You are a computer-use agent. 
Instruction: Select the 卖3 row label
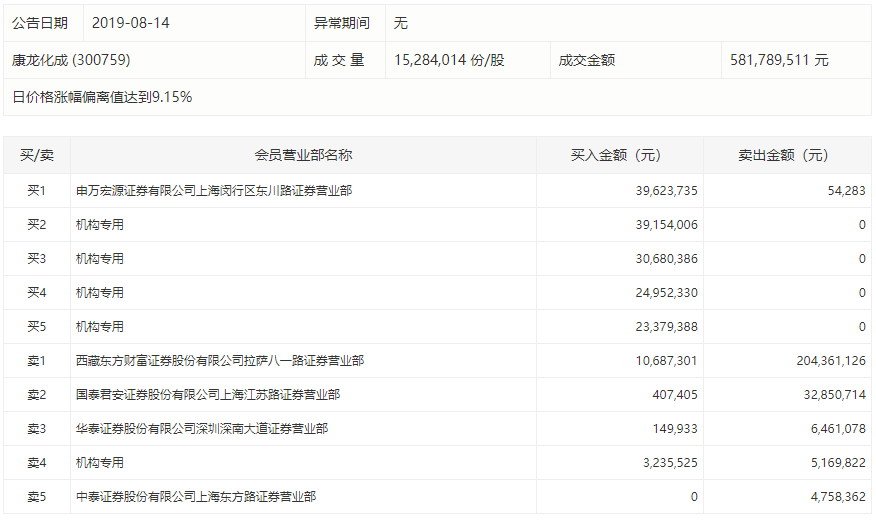[x=37, y=429]
